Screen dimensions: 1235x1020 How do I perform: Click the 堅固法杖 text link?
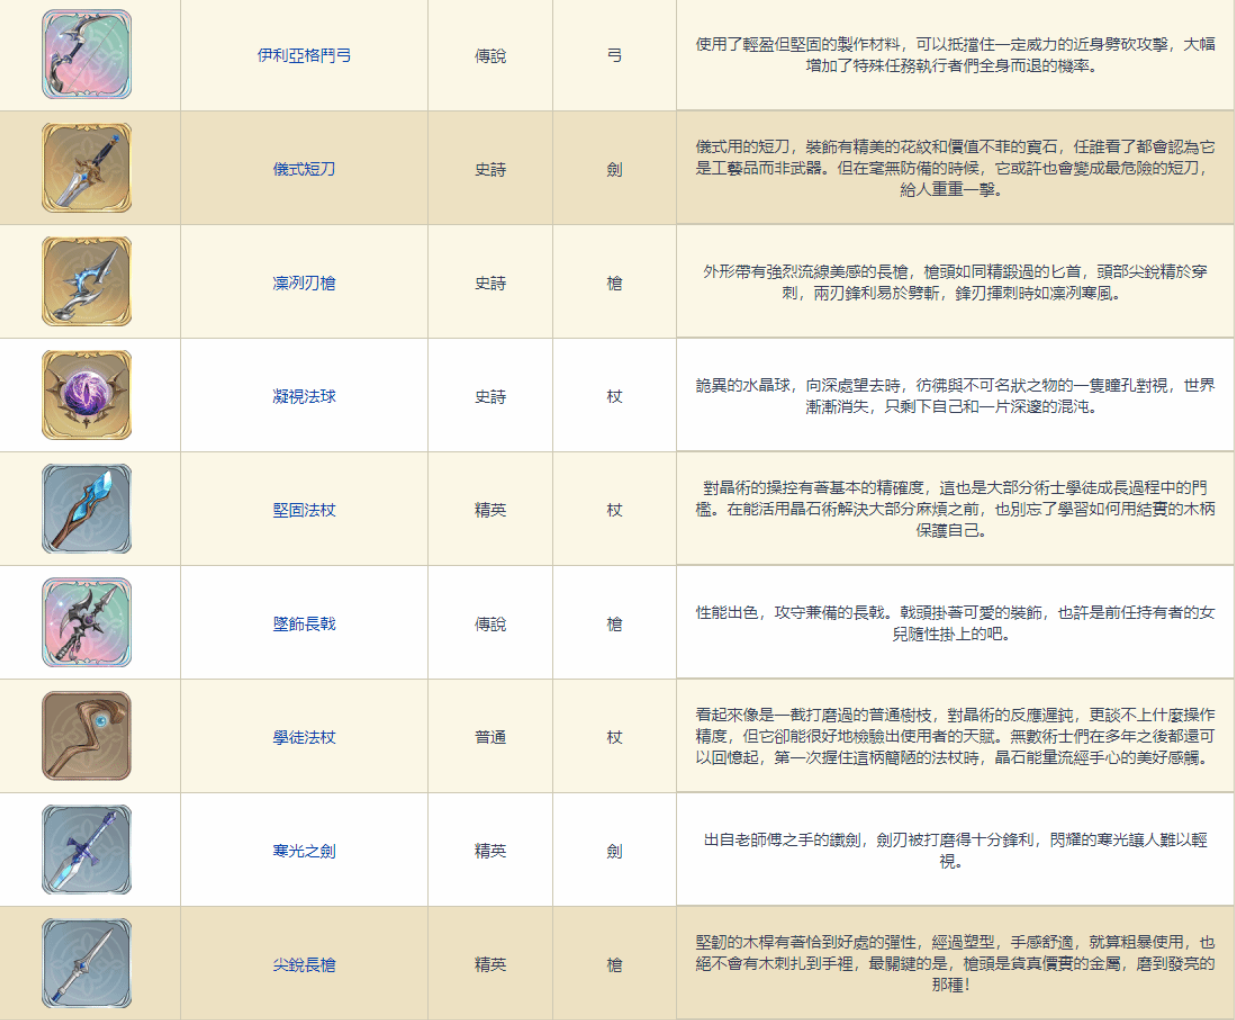[304, 510]
